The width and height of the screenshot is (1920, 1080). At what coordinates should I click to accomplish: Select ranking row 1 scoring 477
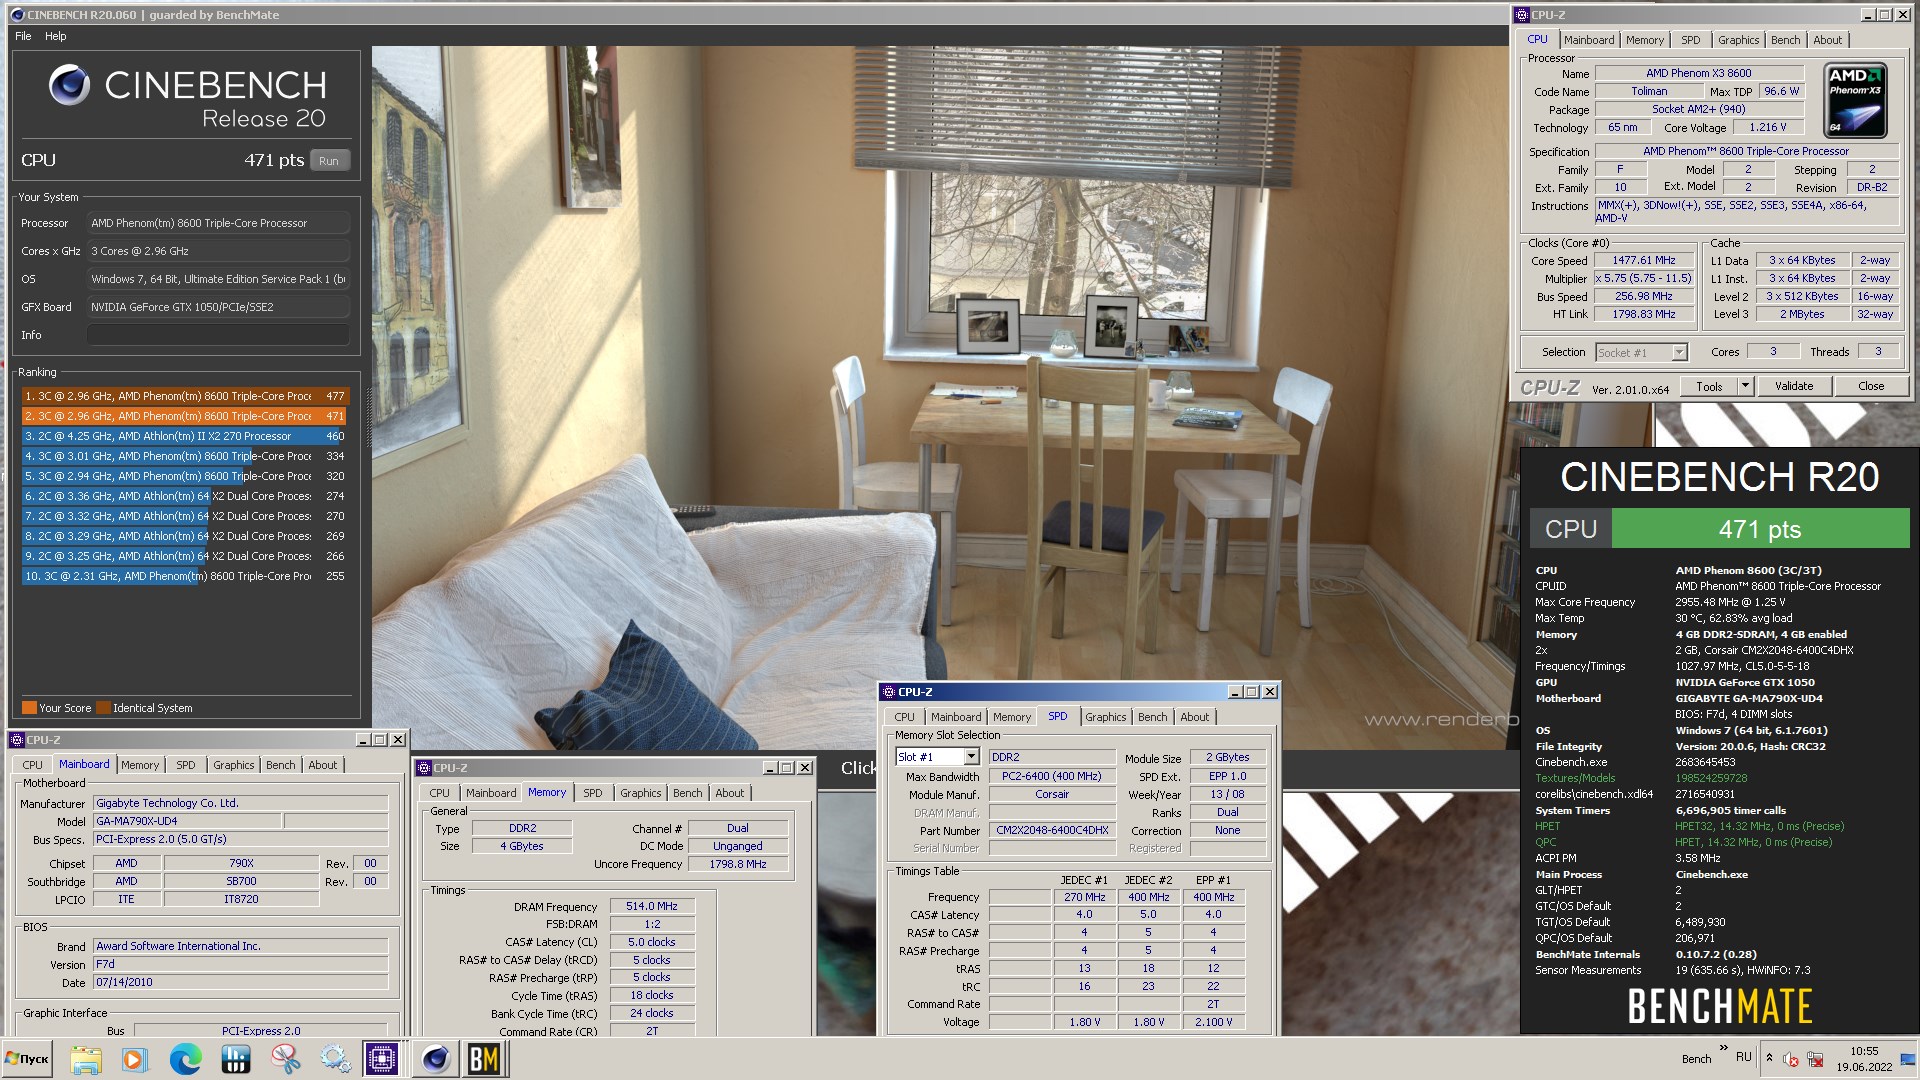coord(185,396)
